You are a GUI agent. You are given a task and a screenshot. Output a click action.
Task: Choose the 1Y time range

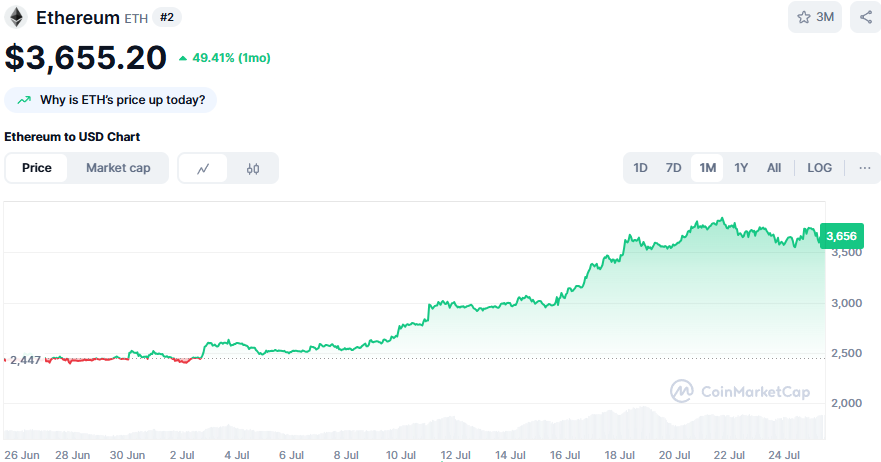[741, 168]
